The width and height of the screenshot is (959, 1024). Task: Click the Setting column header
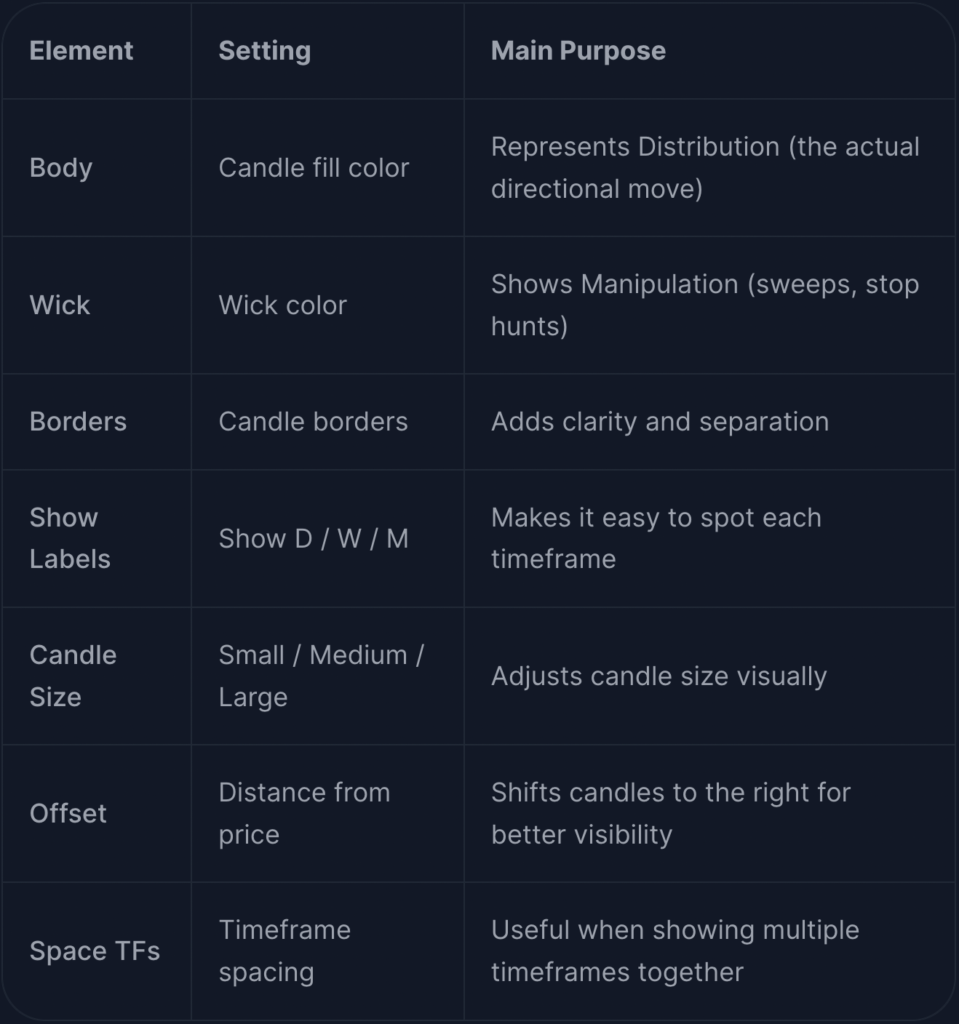[265, 51]
